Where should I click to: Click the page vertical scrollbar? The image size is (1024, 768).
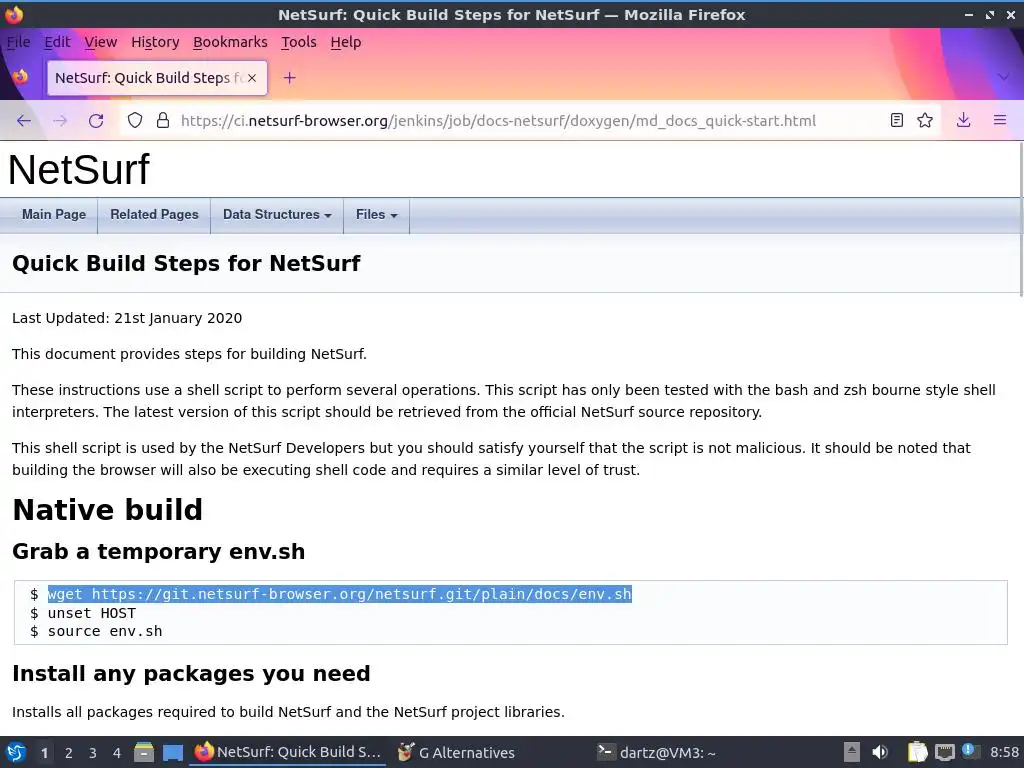1020,219
